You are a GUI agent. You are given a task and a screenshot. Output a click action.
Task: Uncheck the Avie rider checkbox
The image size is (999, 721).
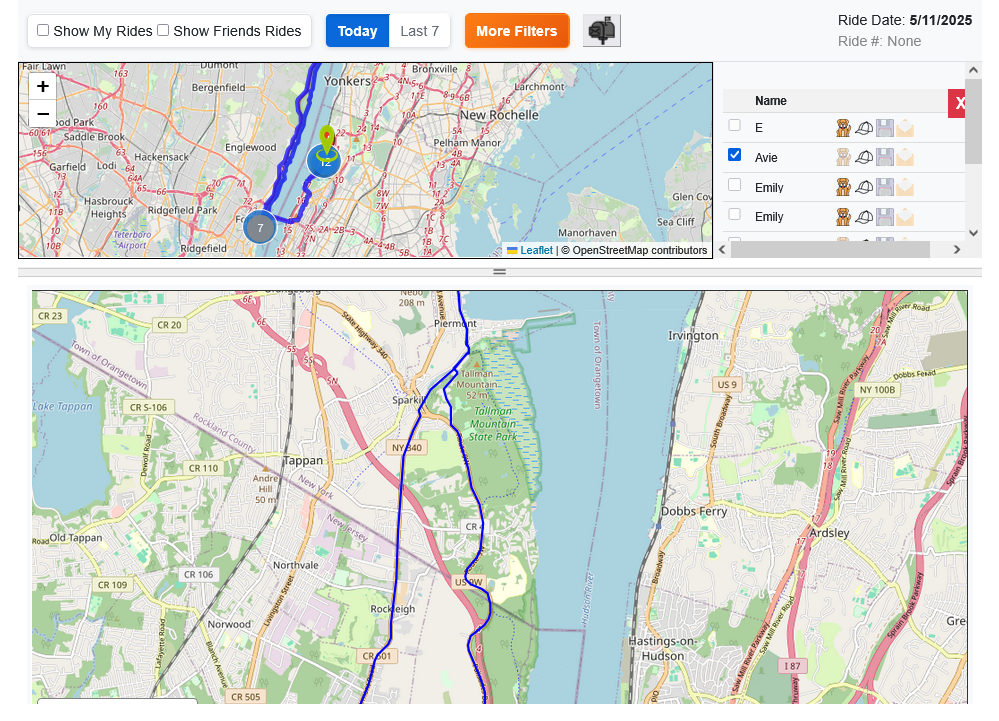click(735, 155)
